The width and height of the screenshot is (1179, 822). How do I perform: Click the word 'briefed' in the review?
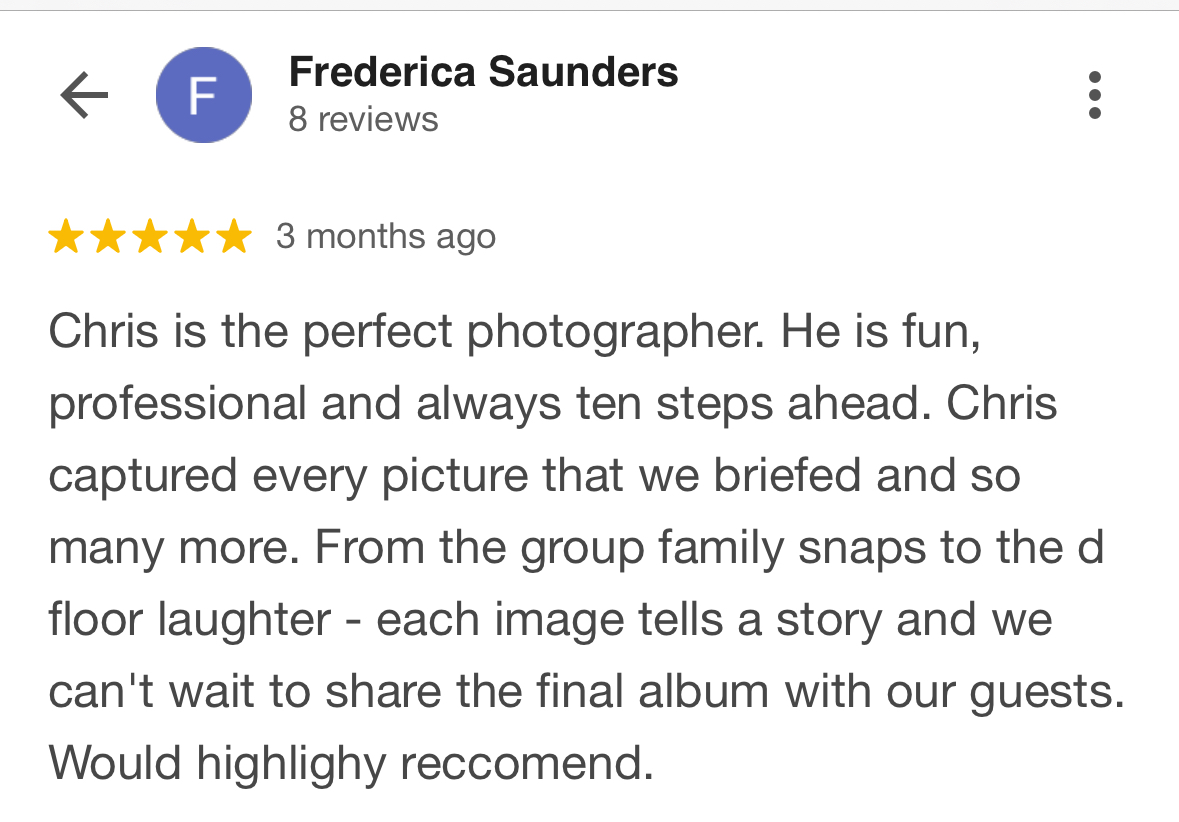(x=788, y=477)
